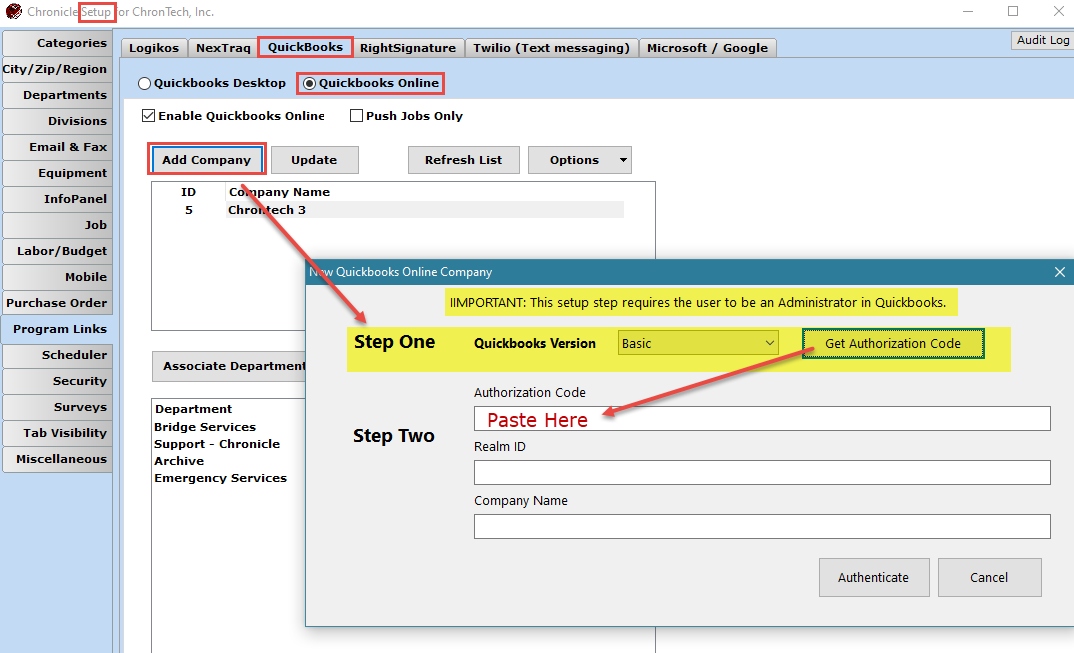The height and width of the screenshot is (653, 1074).
Task: Click the Company Name text field
Action: [762, 526]
